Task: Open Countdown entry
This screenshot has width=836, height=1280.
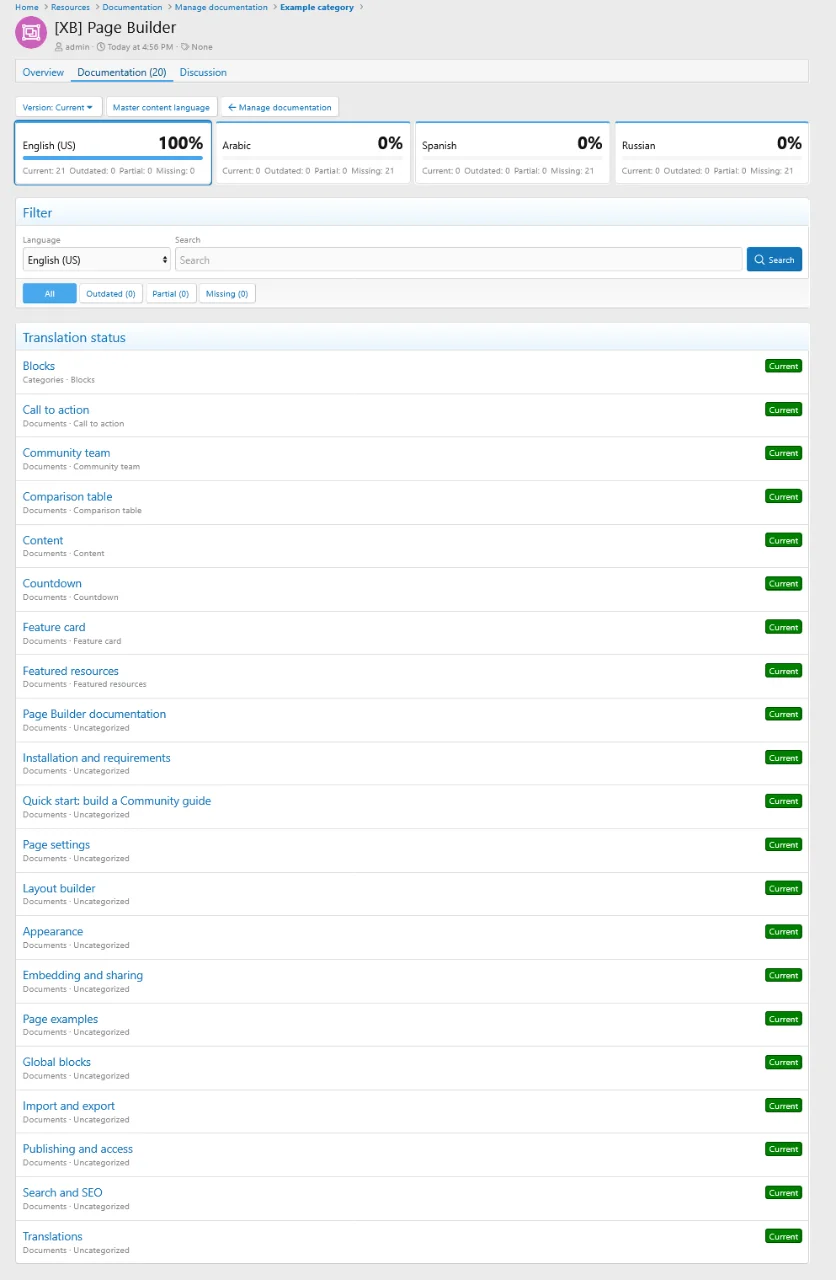Action: coord(52,584)
